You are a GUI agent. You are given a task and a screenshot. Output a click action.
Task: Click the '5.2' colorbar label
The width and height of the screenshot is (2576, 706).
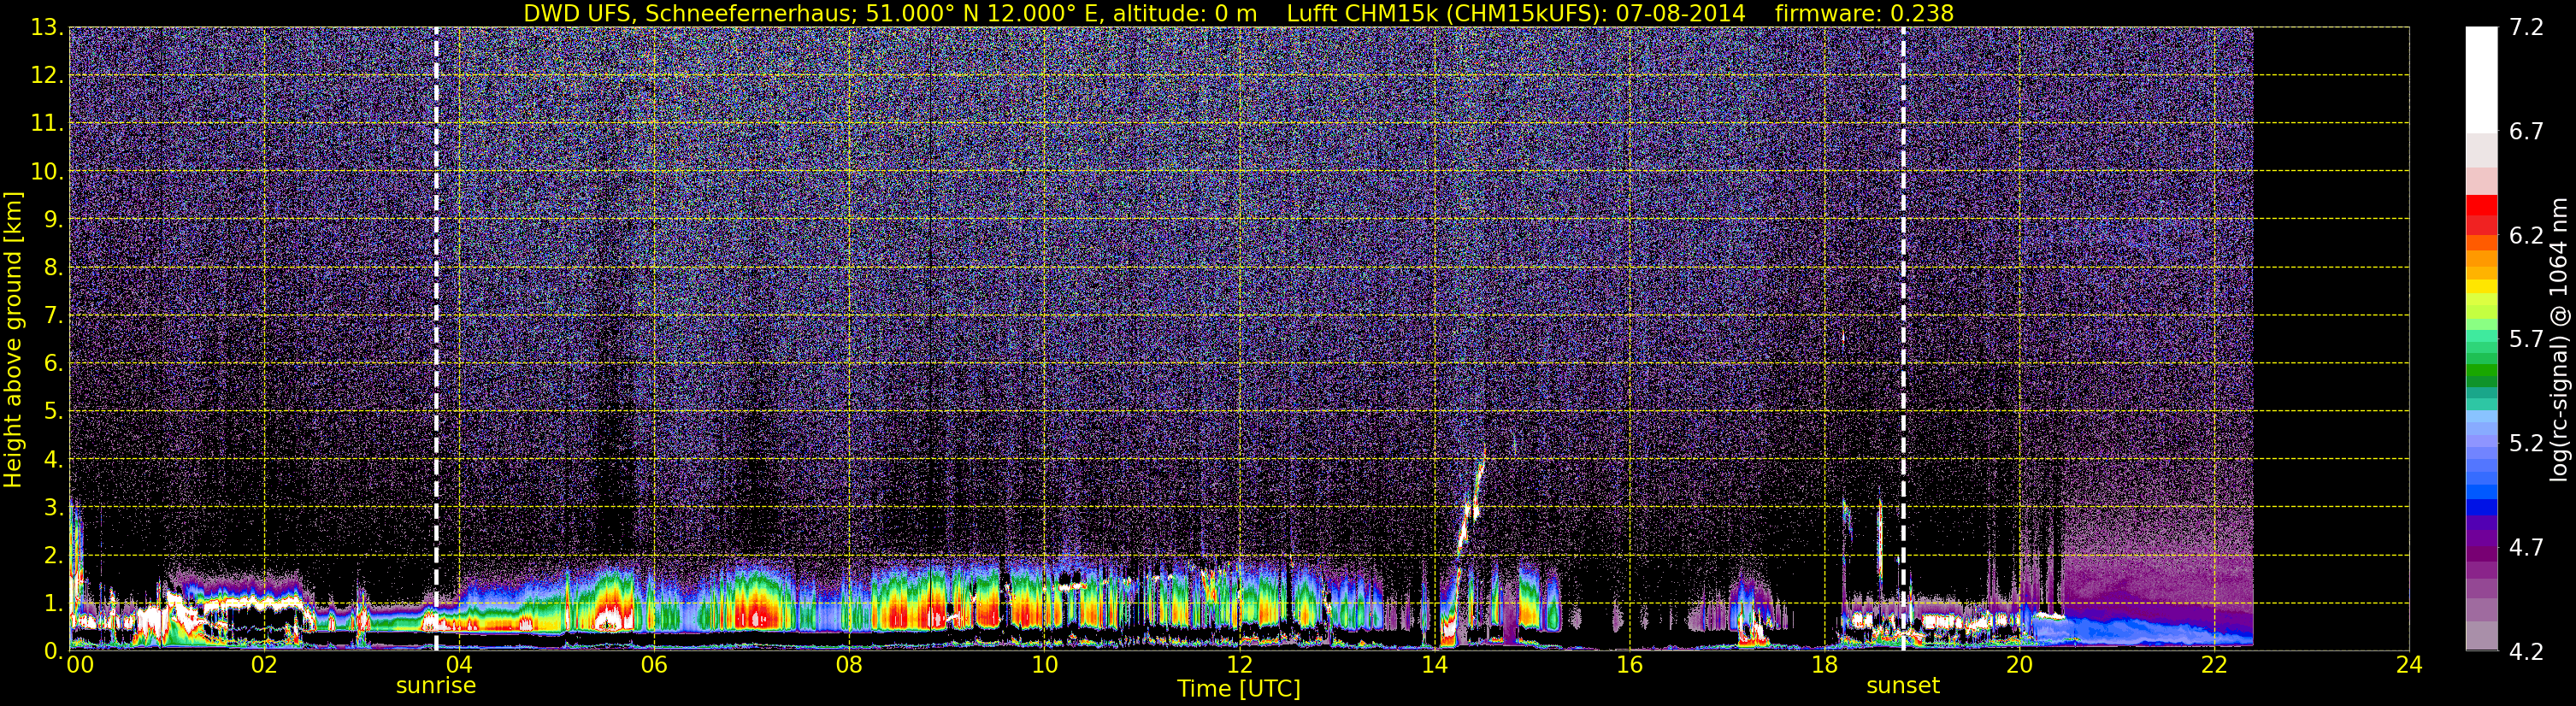pyautogui.click(x=2526, y=444)
